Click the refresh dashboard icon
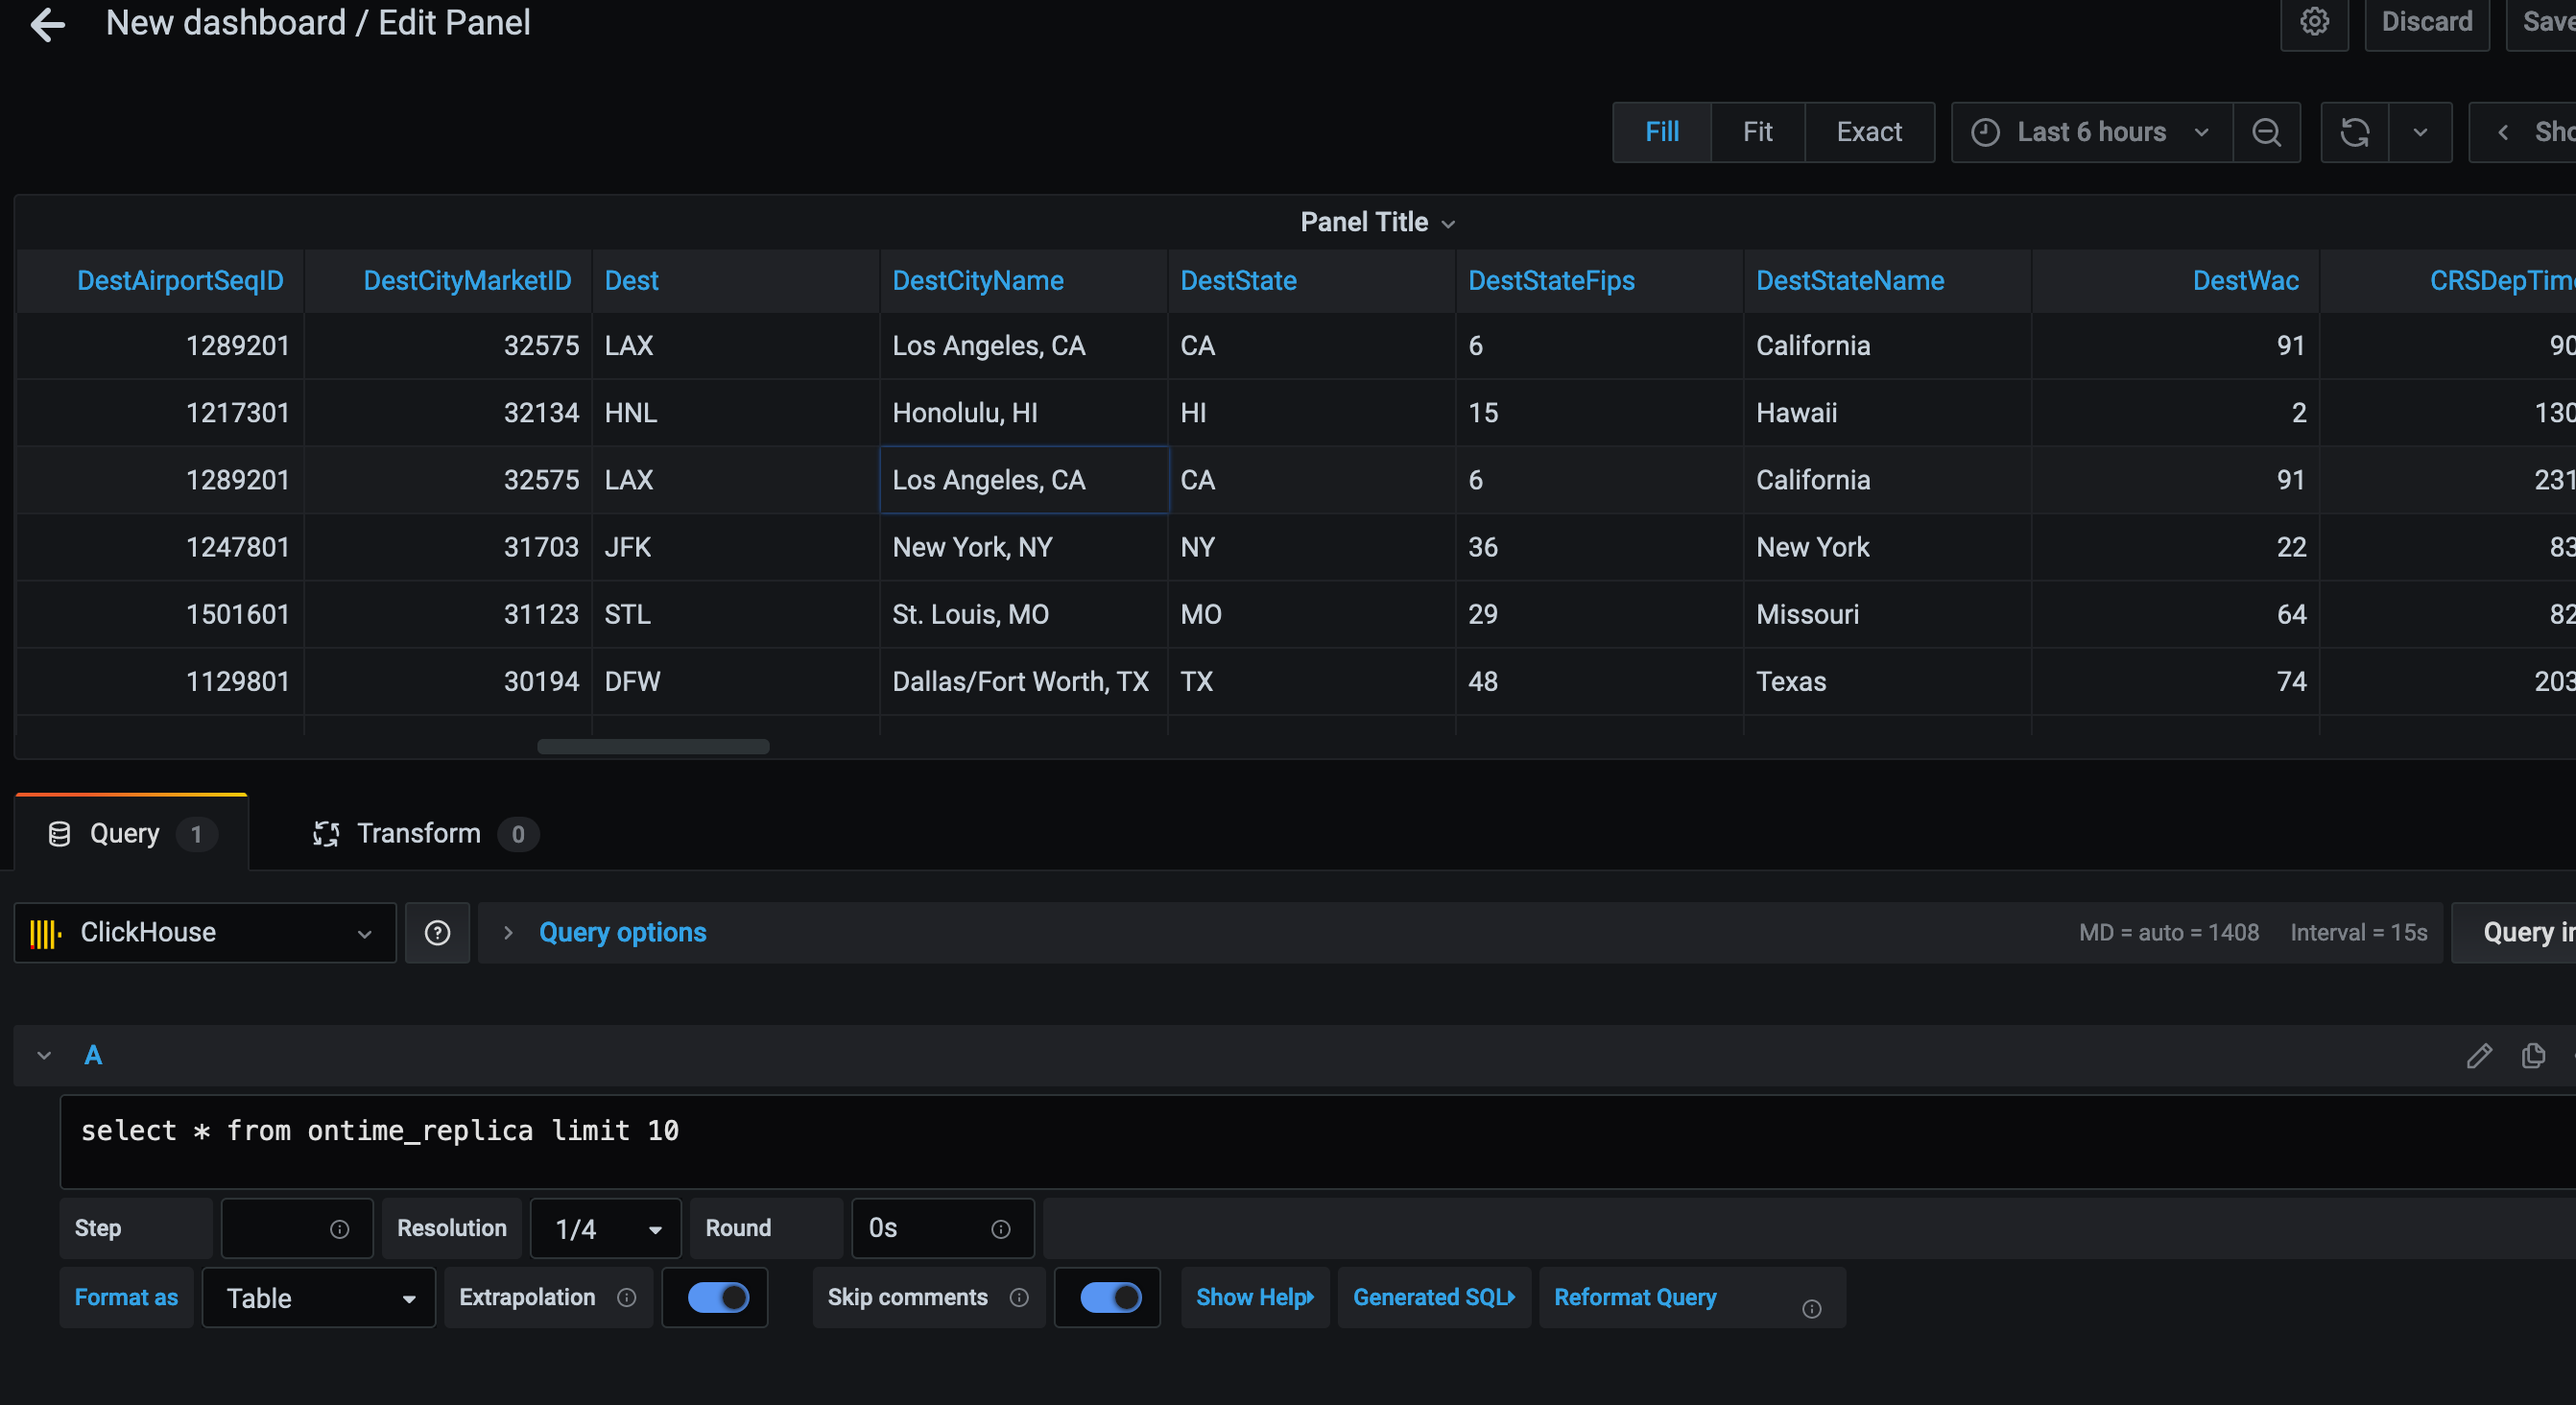Image resolution: width=2576 pixels, height=1405 pixels. coord(2354,132)
